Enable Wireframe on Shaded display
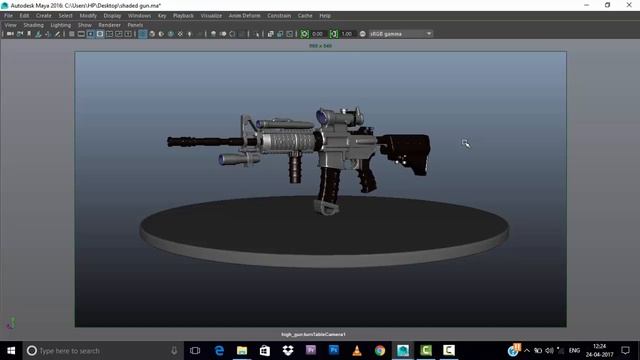Screen dimensions: 640x360 [x=171, y=34]
